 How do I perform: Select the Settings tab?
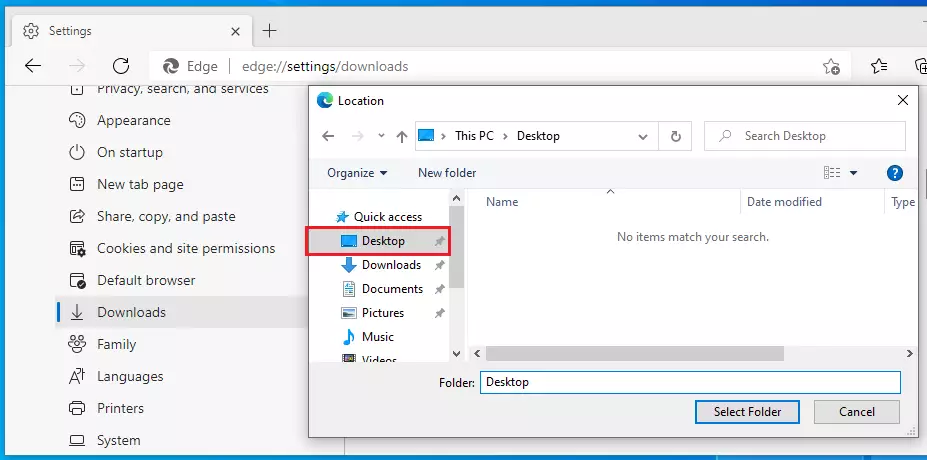(131, 31)
